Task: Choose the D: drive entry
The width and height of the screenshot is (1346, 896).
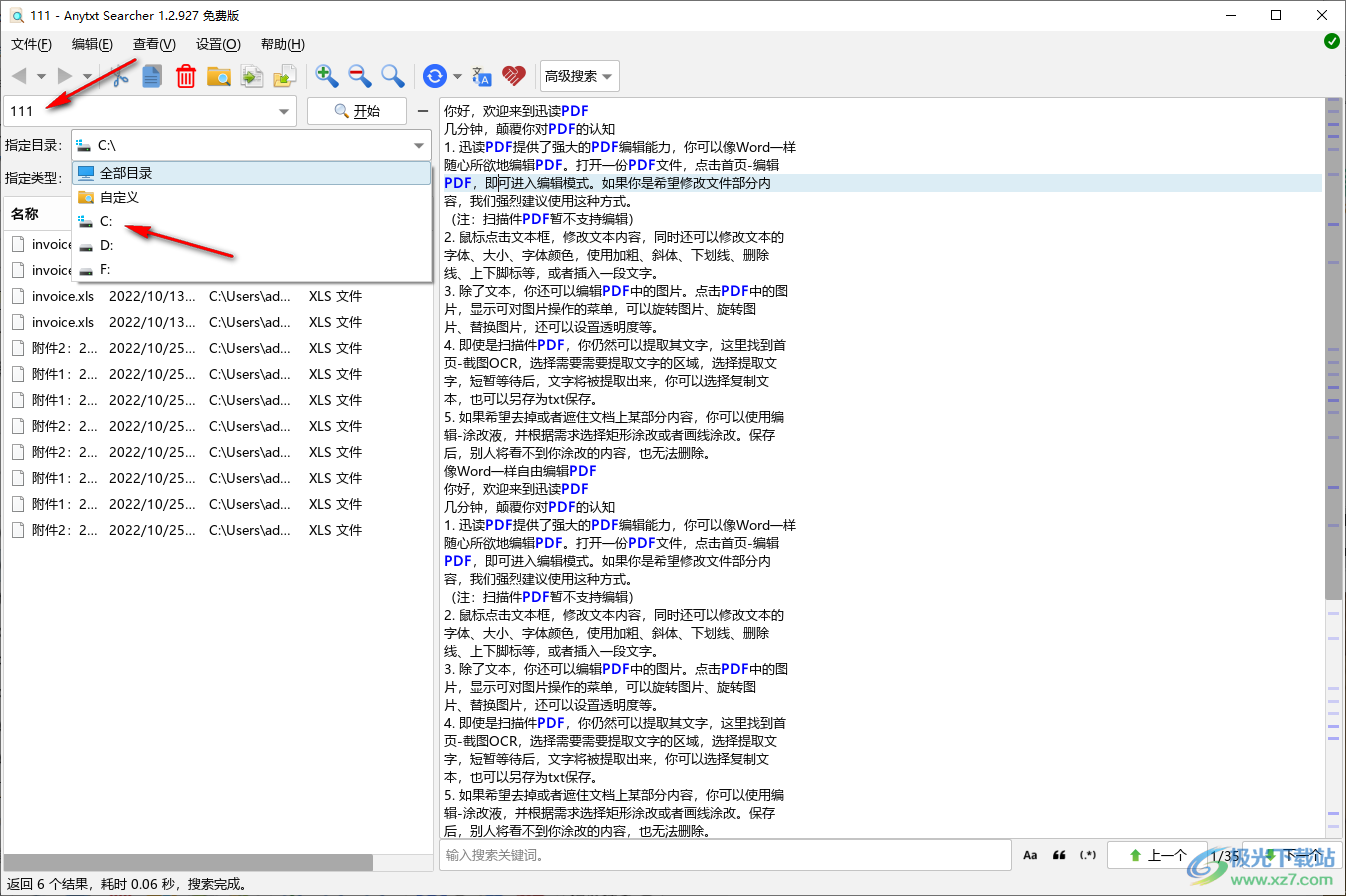Action: 252,245
